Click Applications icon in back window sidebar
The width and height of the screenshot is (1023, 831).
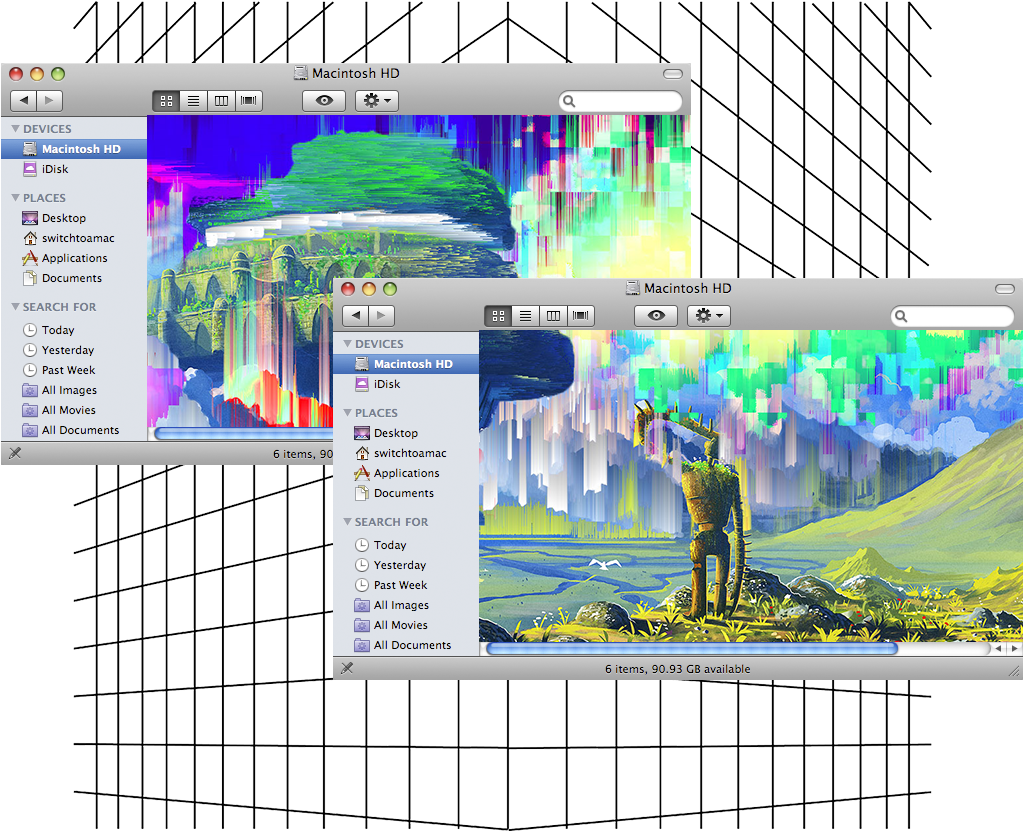tap(29, 258)
